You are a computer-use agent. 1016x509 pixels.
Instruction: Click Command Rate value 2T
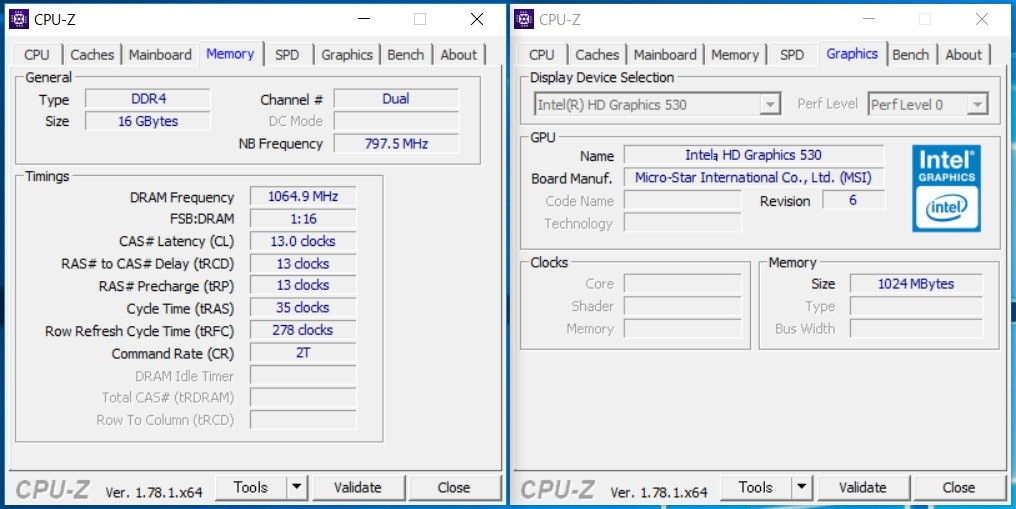303,353
